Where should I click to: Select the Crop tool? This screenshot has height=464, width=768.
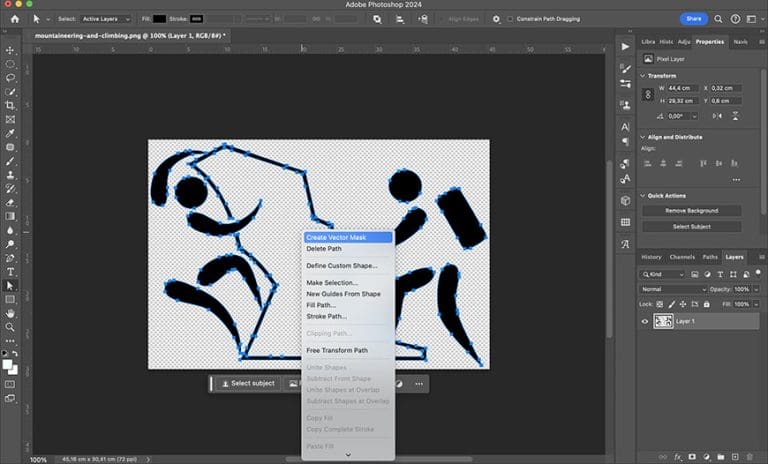point(10,105)
